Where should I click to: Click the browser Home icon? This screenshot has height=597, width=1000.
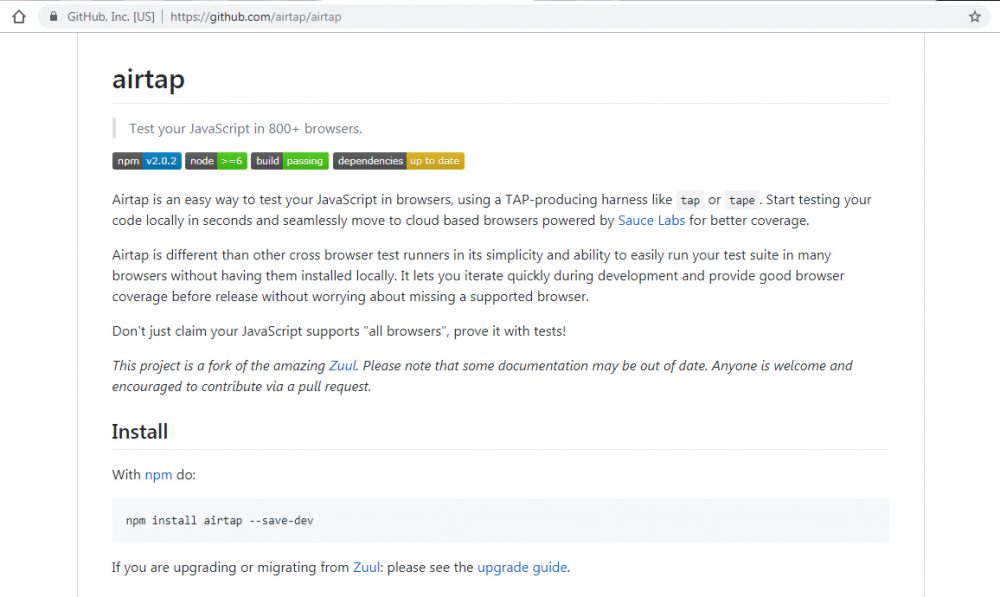(x=18, y=17)
